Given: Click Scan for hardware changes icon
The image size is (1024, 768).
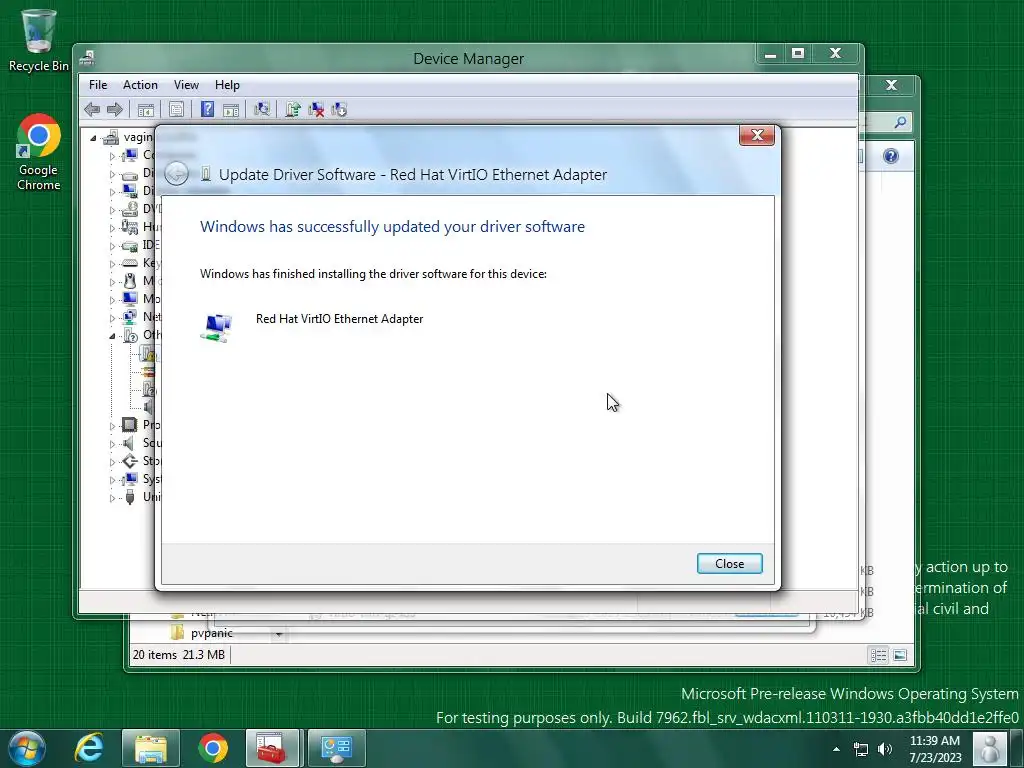Looking at the screenshot, I should pos(262,109).
